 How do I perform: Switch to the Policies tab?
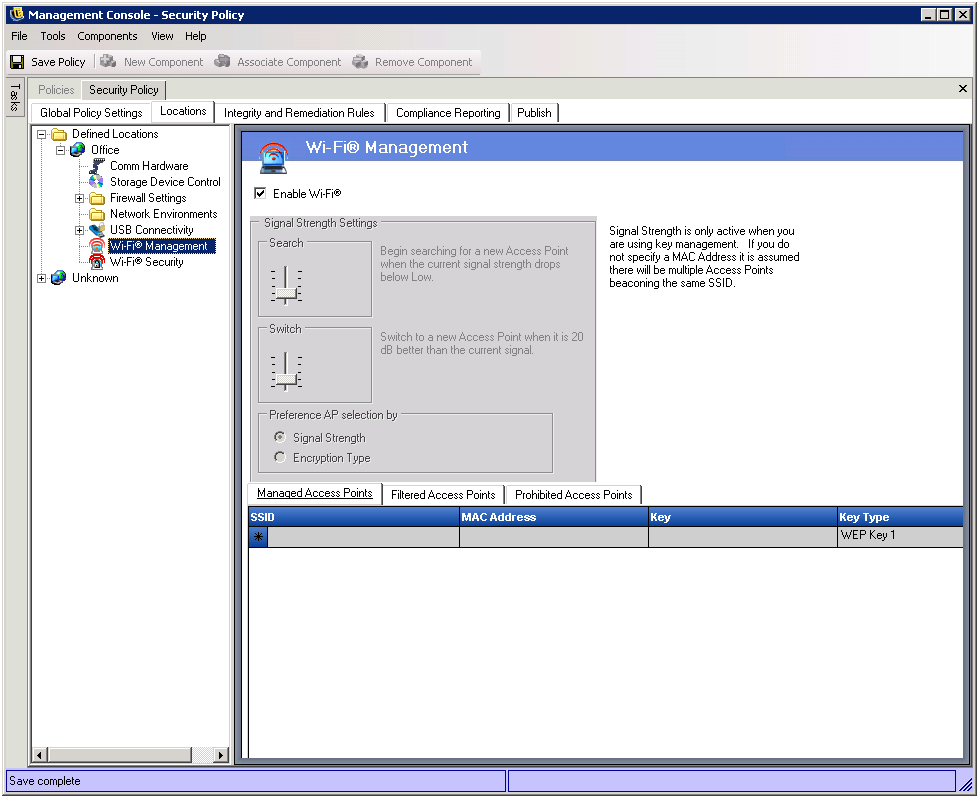pos(56,90)
